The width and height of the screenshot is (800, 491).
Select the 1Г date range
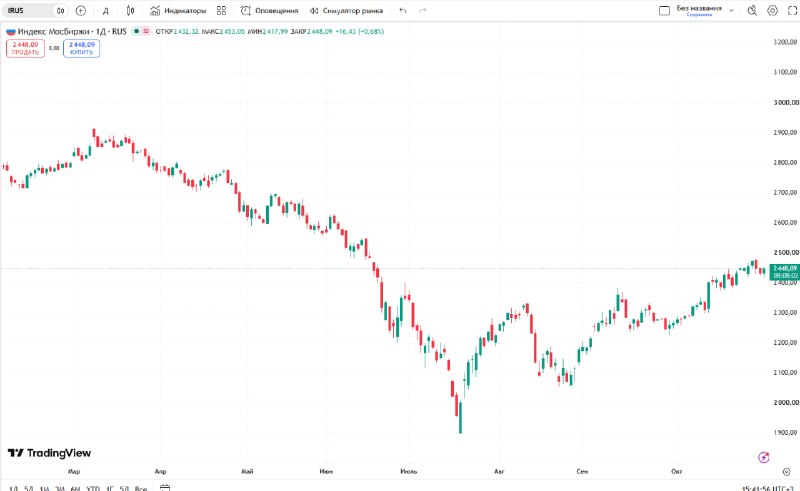click(110, 488)
